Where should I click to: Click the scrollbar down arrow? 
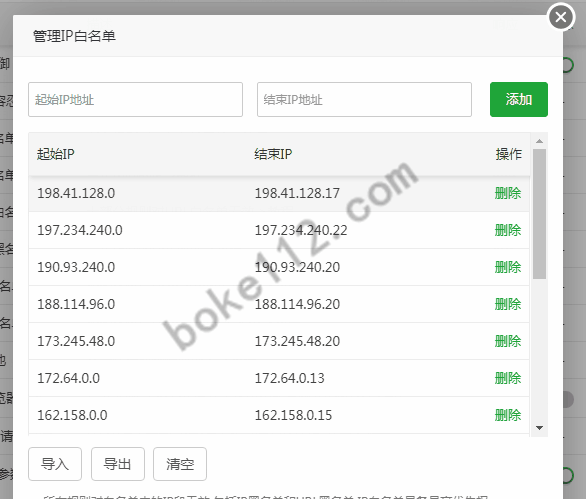click(x=539, y=428)
